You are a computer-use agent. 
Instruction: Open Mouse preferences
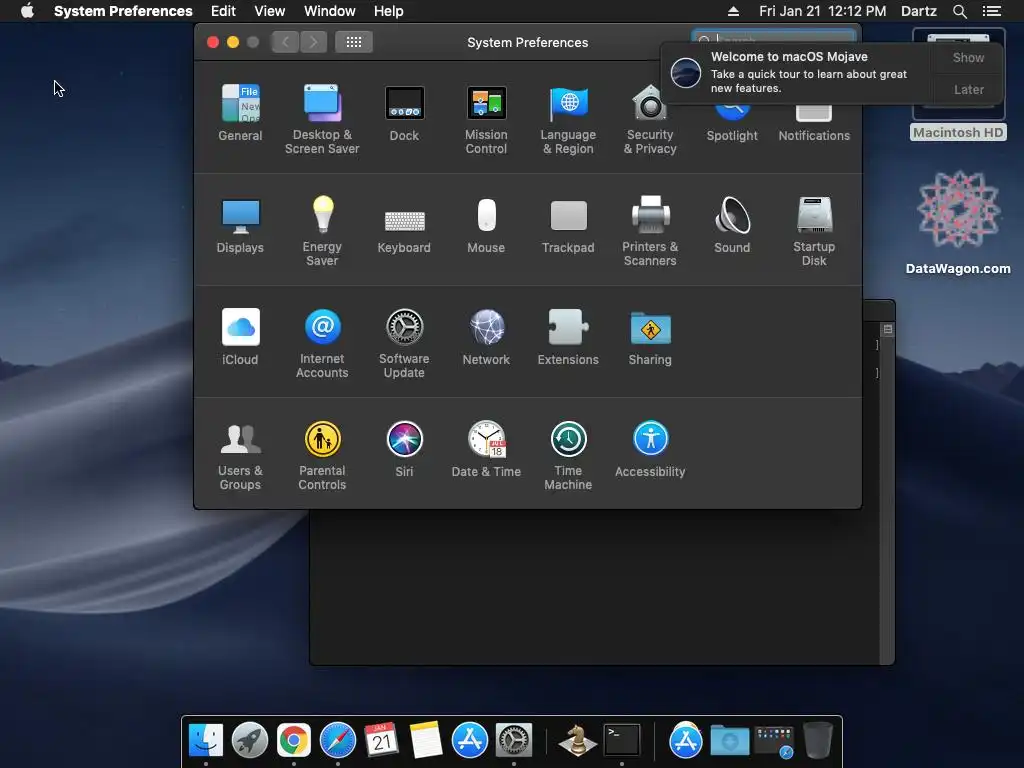(x=486, y=225)
